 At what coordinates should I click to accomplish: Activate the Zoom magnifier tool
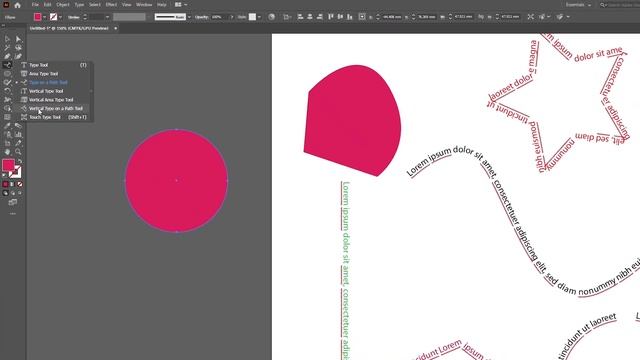(18, 152)
